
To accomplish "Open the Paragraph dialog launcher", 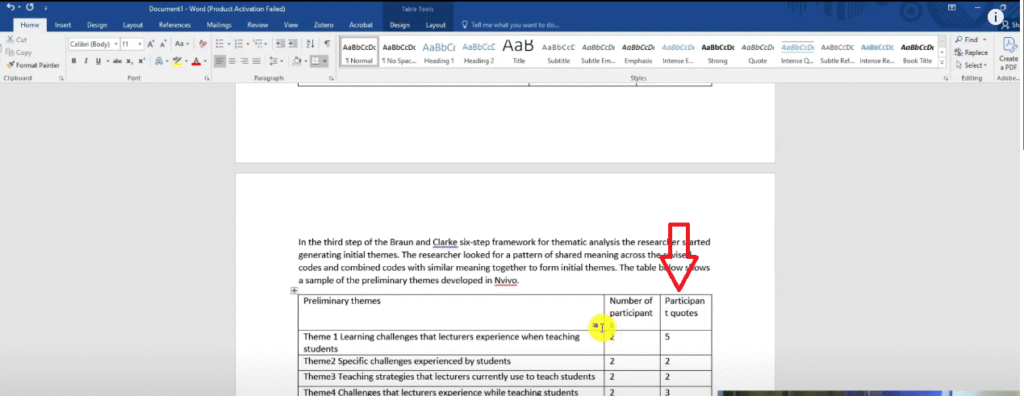I will 331,78.
